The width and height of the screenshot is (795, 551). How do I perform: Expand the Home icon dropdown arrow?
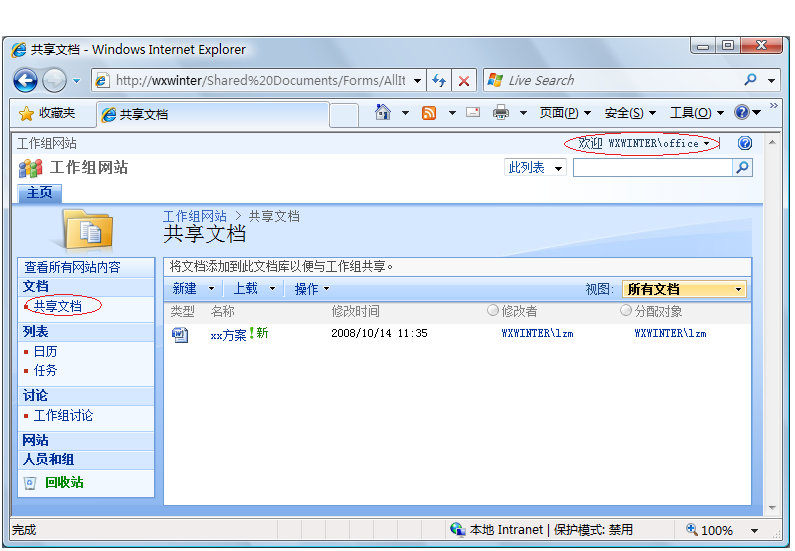click(x=405, y=113)
